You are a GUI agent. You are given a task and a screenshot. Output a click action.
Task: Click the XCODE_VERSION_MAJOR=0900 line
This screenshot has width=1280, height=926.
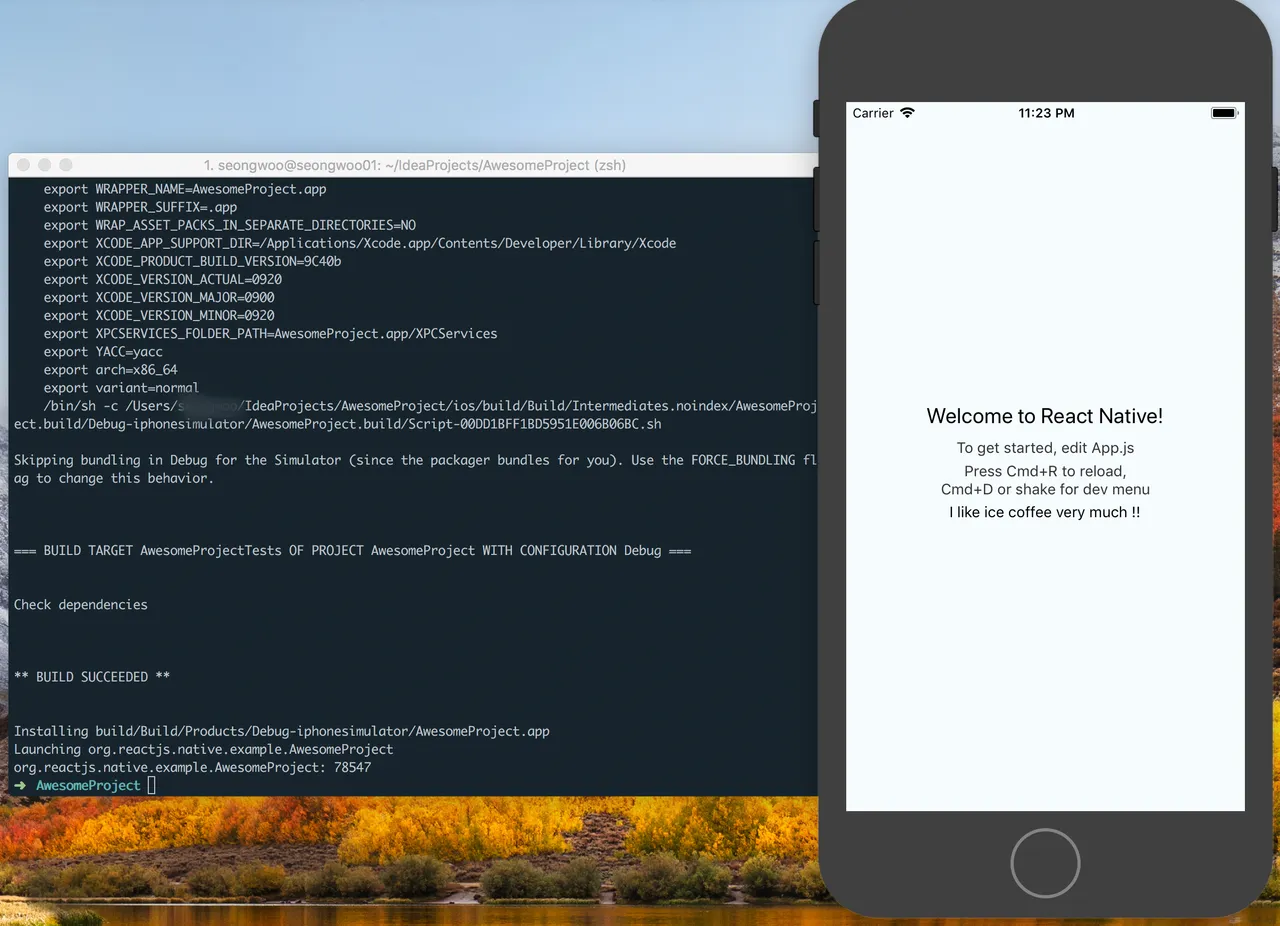[159, 297]
